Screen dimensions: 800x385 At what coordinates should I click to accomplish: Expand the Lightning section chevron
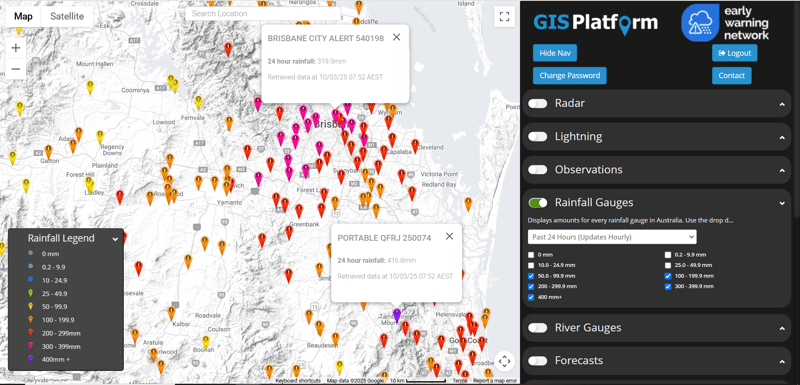782,137
